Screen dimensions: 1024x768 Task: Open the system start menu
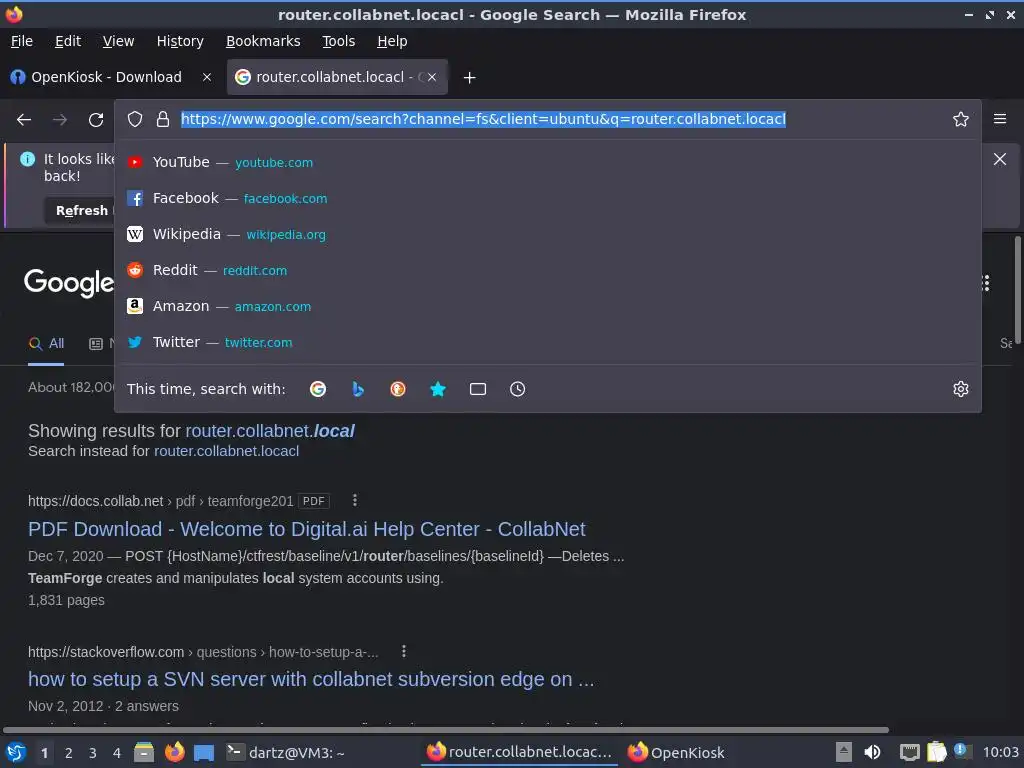[x=16, y=752]
